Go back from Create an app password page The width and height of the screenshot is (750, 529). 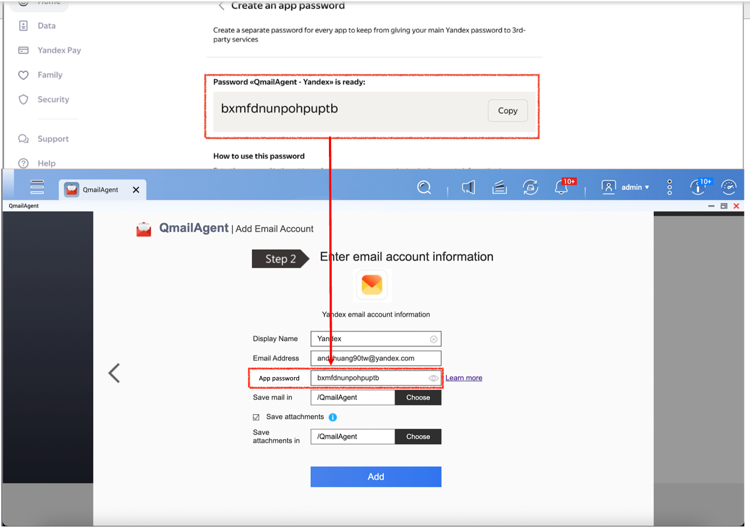tap(221, 6)
